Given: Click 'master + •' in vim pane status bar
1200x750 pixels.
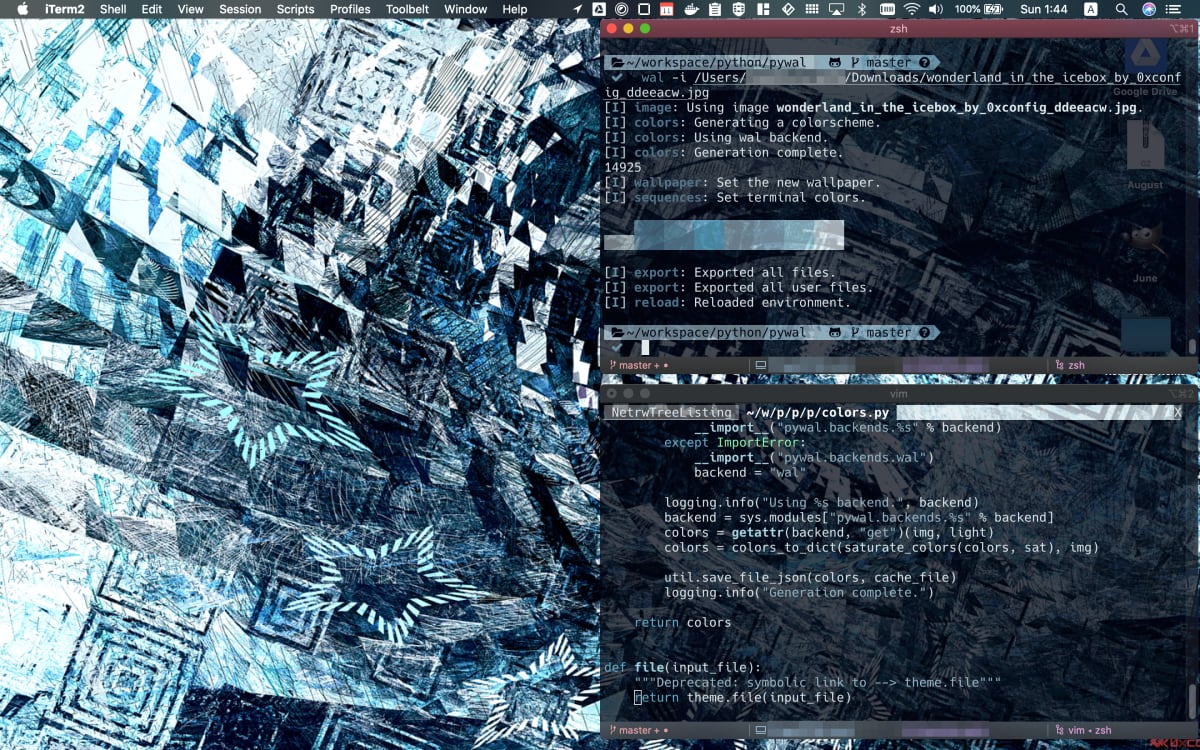Looking at the screenshot, I should click(x=638, y=730).
